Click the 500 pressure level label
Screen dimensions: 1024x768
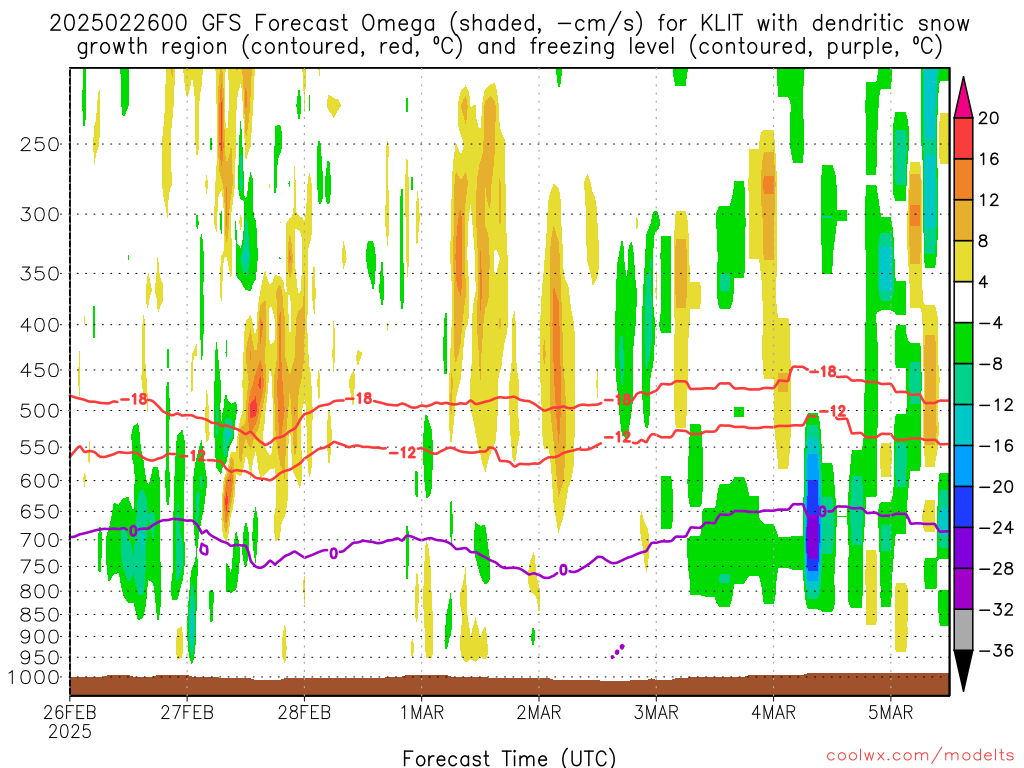point(40,411)
